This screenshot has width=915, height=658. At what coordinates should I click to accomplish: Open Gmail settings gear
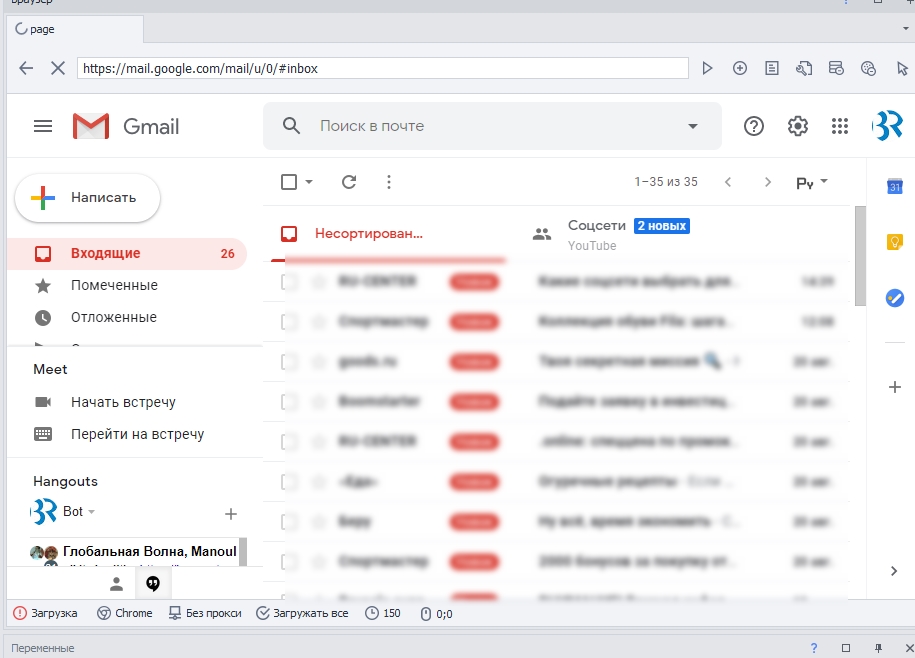798,126
